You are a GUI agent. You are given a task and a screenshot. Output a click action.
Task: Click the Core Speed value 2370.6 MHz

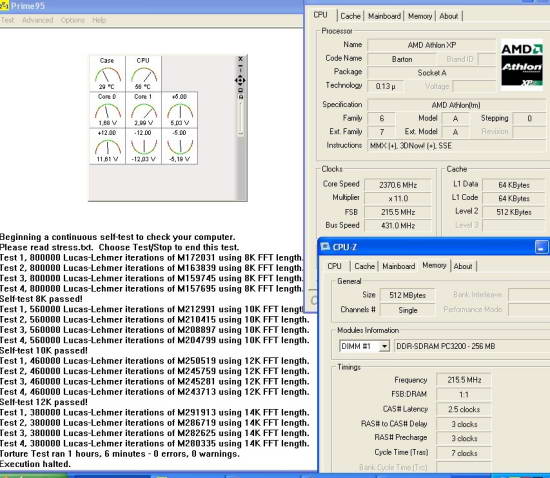[398, 185]
